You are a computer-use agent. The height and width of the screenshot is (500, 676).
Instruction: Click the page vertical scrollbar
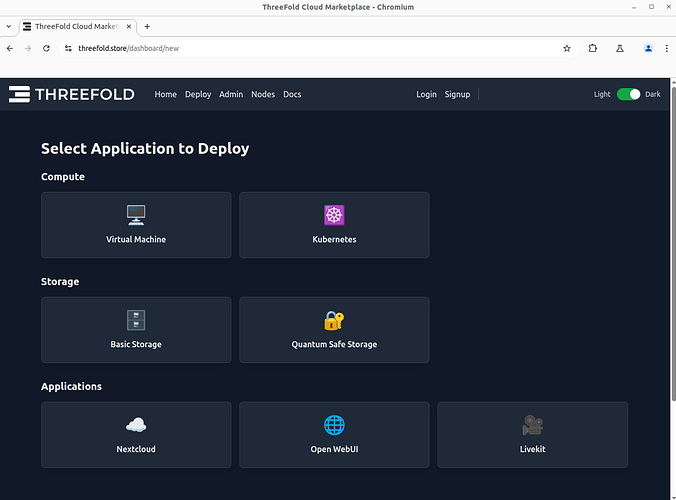point(673,244)
